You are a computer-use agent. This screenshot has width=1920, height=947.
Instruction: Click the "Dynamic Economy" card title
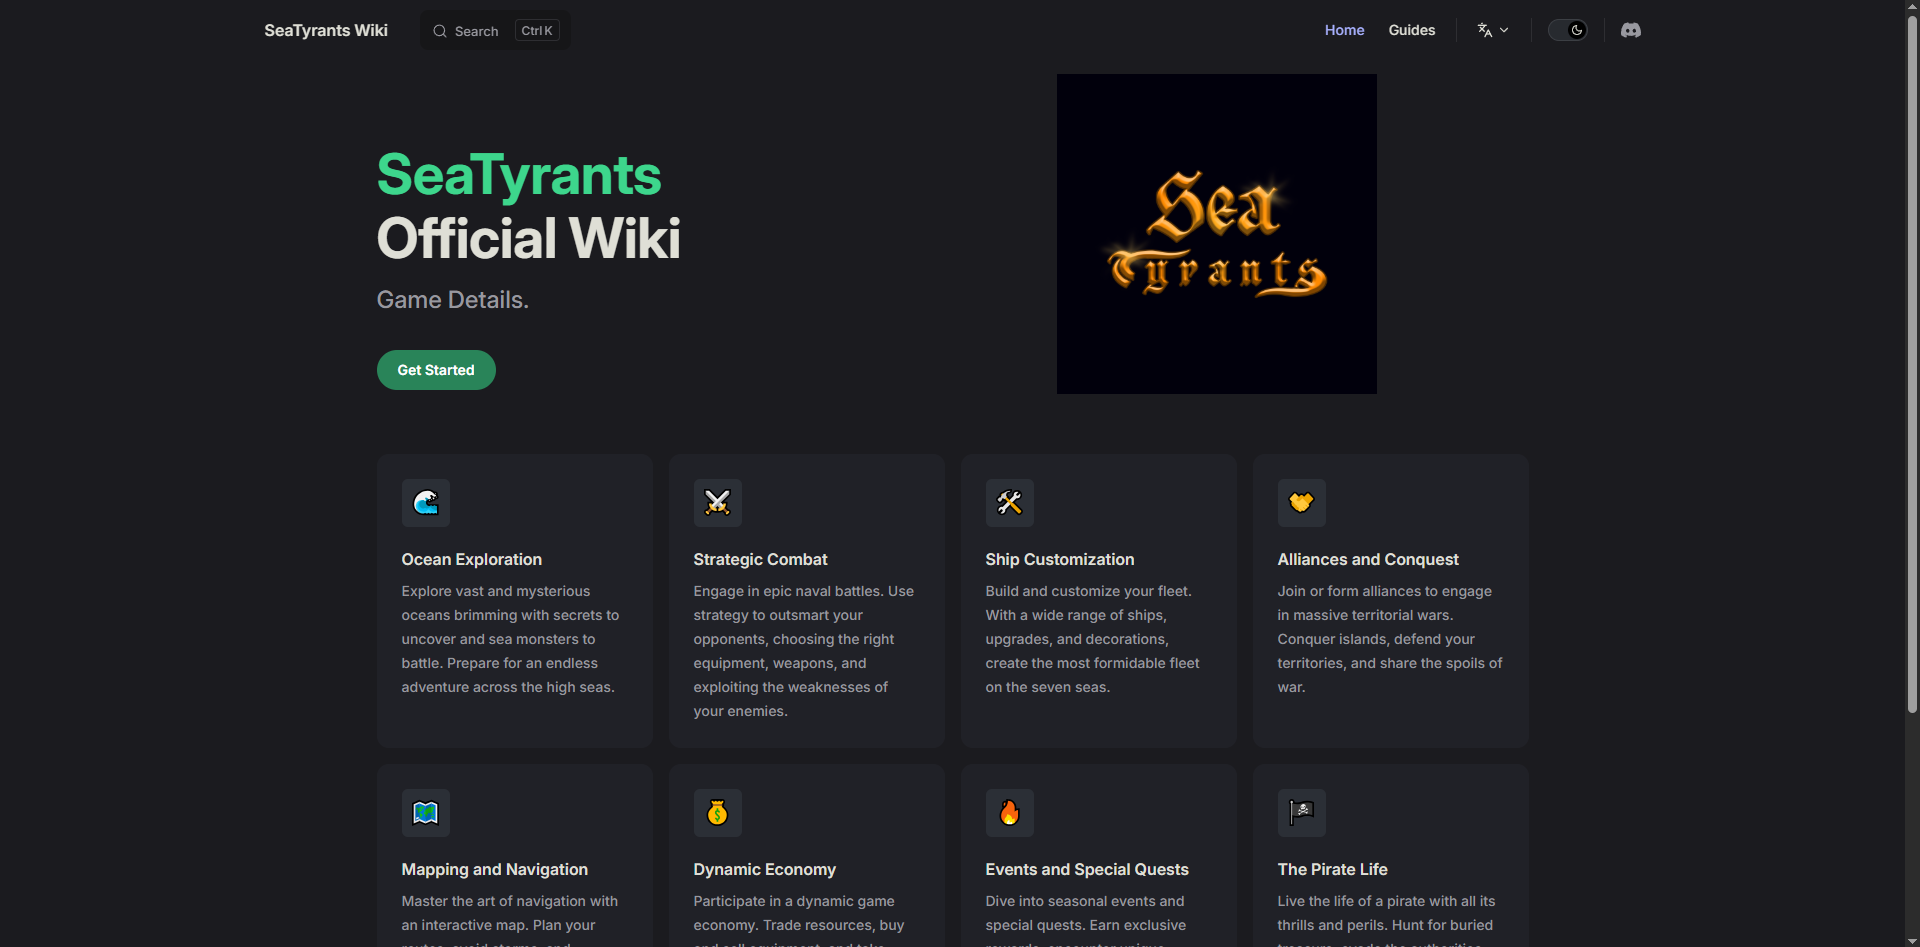[x=765, y=869]
